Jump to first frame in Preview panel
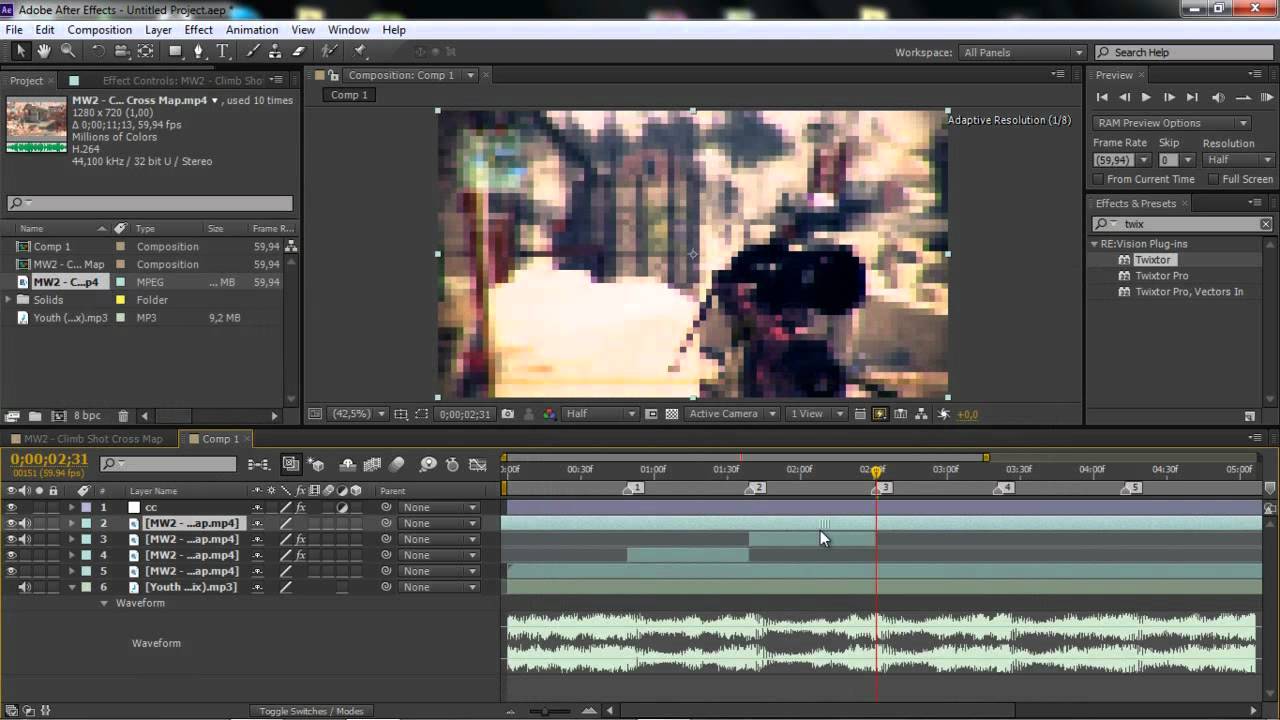The width and height of the screenshot is (1280, 720). tap(1102, 97)
